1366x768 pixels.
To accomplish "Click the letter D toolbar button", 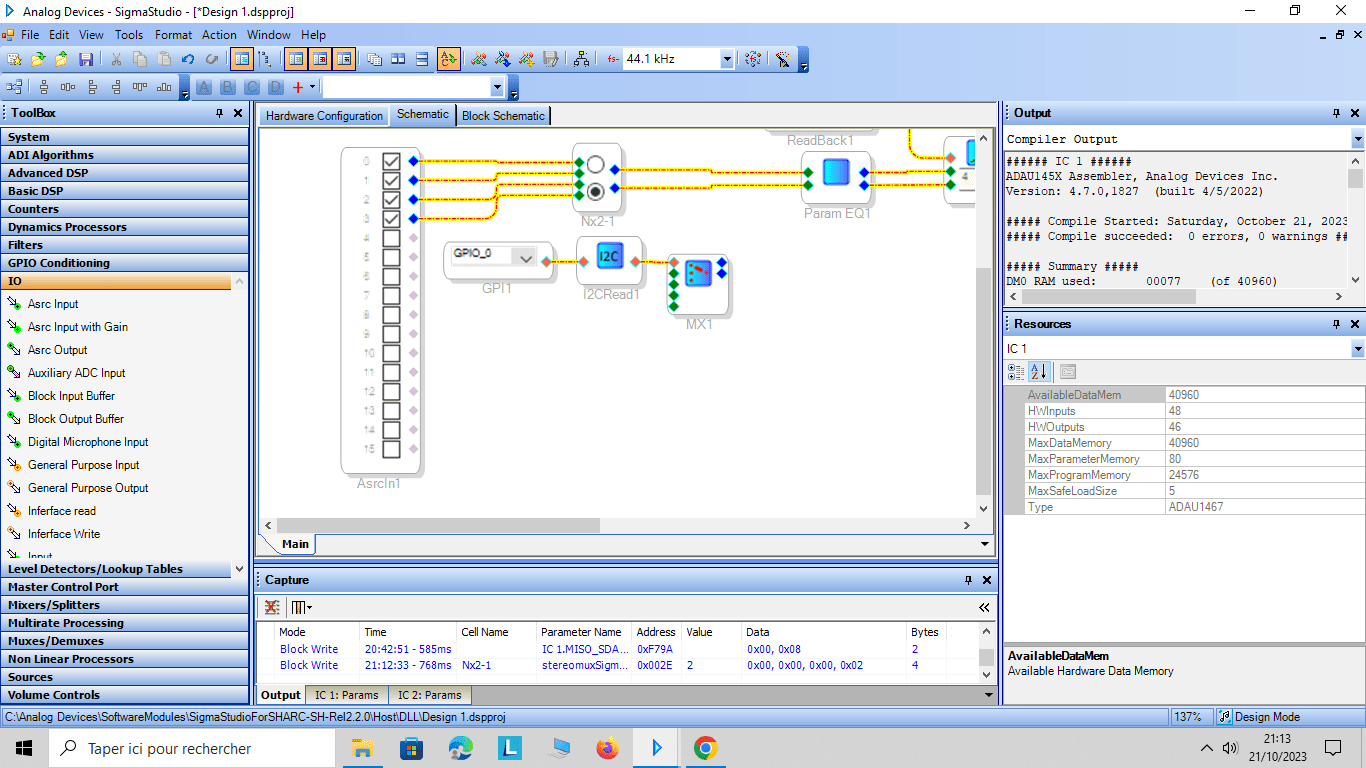I will (x=276, y=87).
